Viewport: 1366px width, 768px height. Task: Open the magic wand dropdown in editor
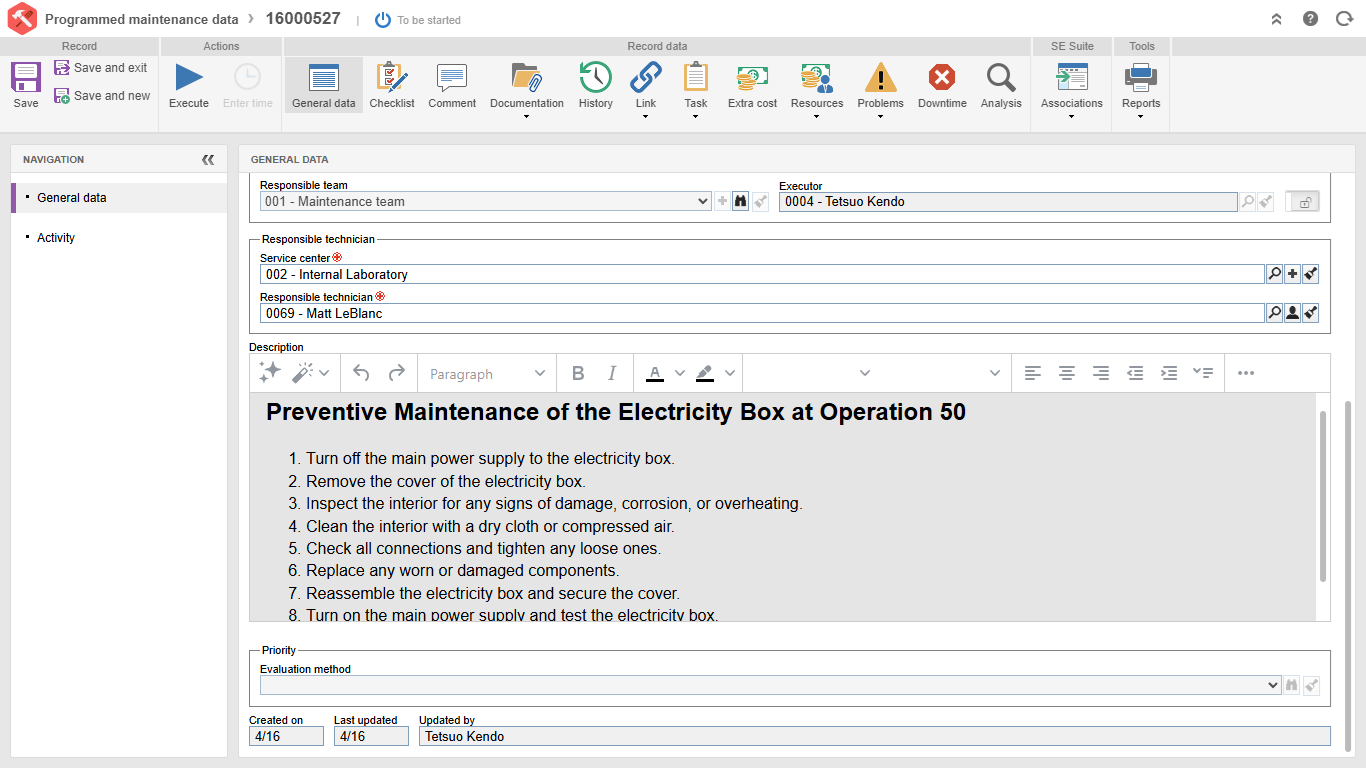pos(311,373)
